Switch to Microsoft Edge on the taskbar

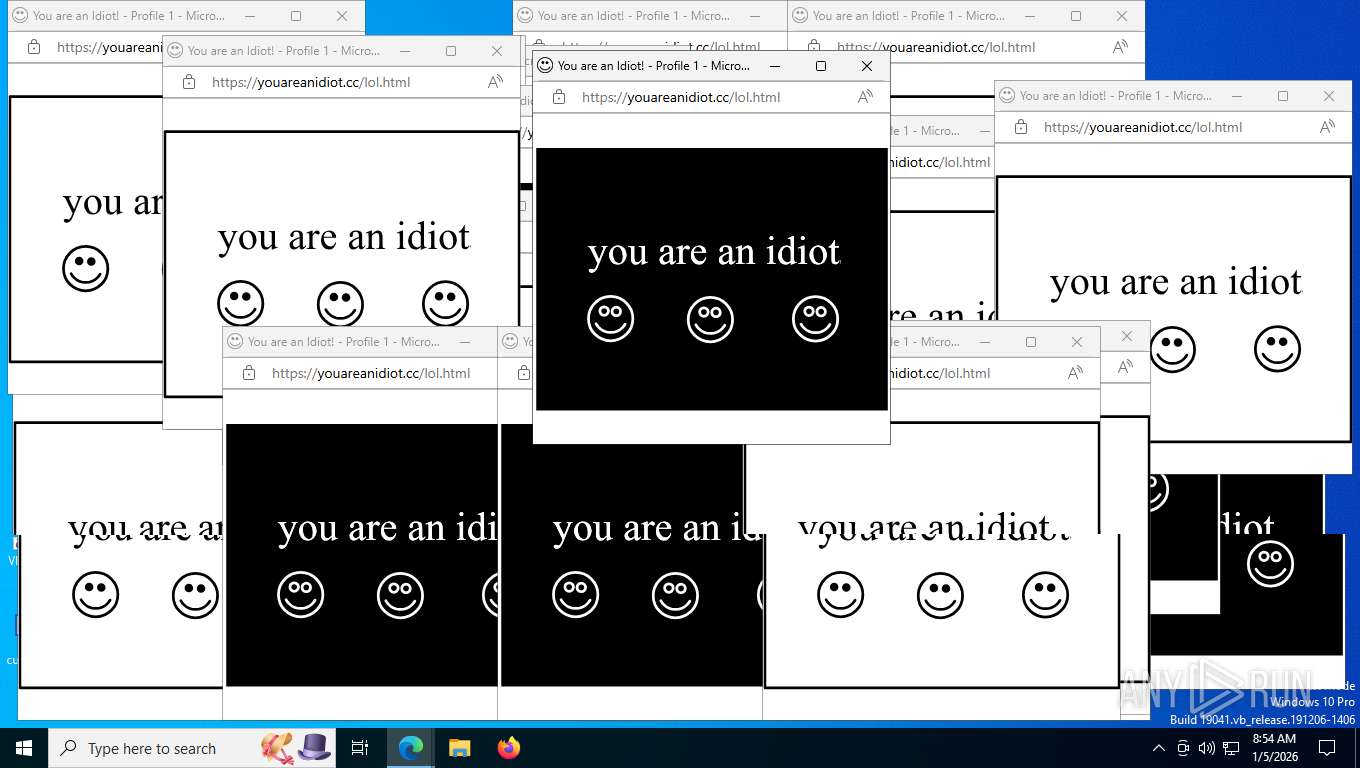410,748
